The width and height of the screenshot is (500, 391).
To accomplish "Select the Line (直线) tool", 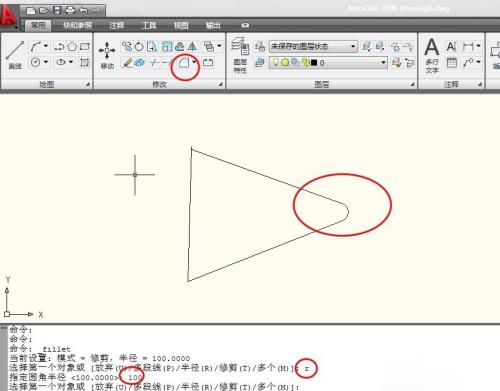I will (x=15, y=55).
